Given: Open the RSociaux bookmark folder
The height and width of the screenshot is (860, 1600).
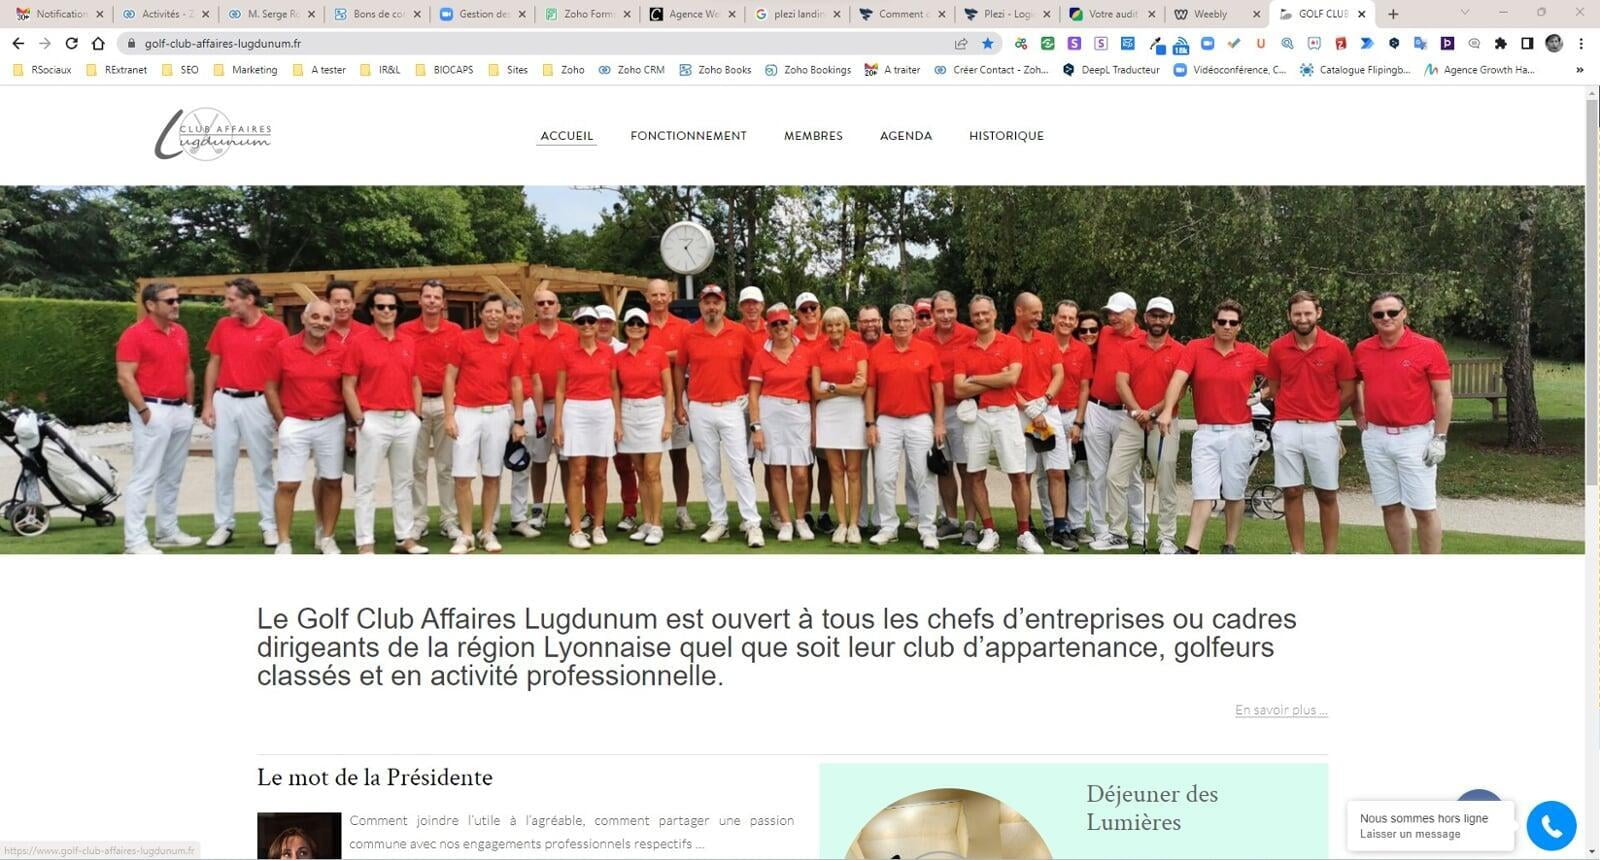Looking at the screenshot, I should tap(42, 70).
